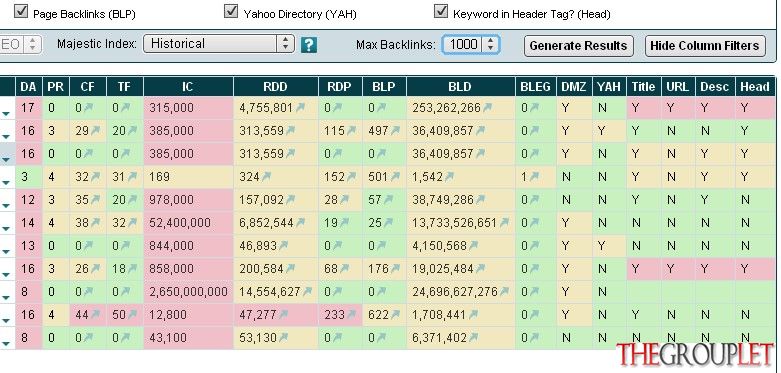The image size is (781, 373).
Task: Expand the row with IC 52,400,000
Action: tap(6, 229)
